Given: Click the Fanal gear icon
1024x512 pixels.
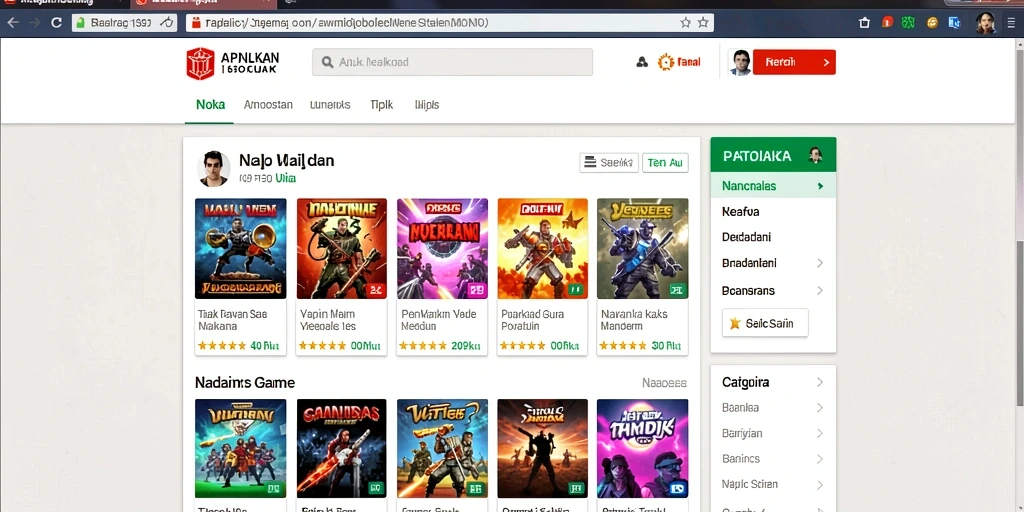Looking at the screenshot, I should click(x=665, y=62).
